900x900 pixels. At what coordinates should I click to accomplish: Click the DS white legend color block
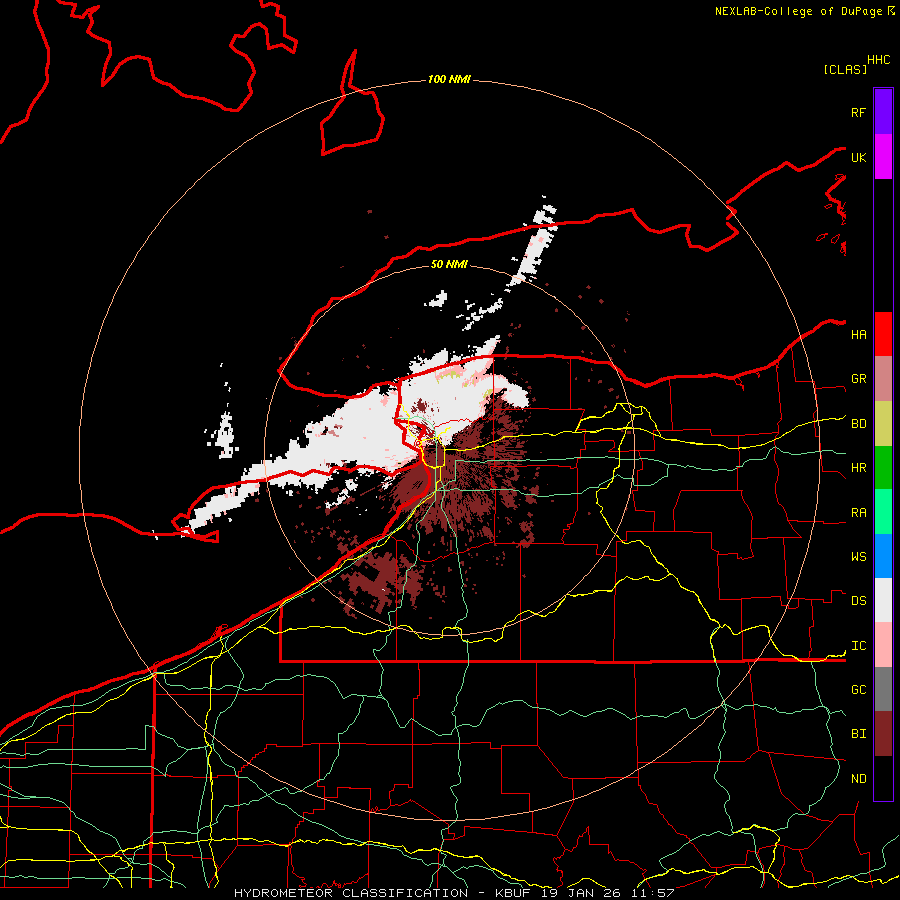[883, 600]
